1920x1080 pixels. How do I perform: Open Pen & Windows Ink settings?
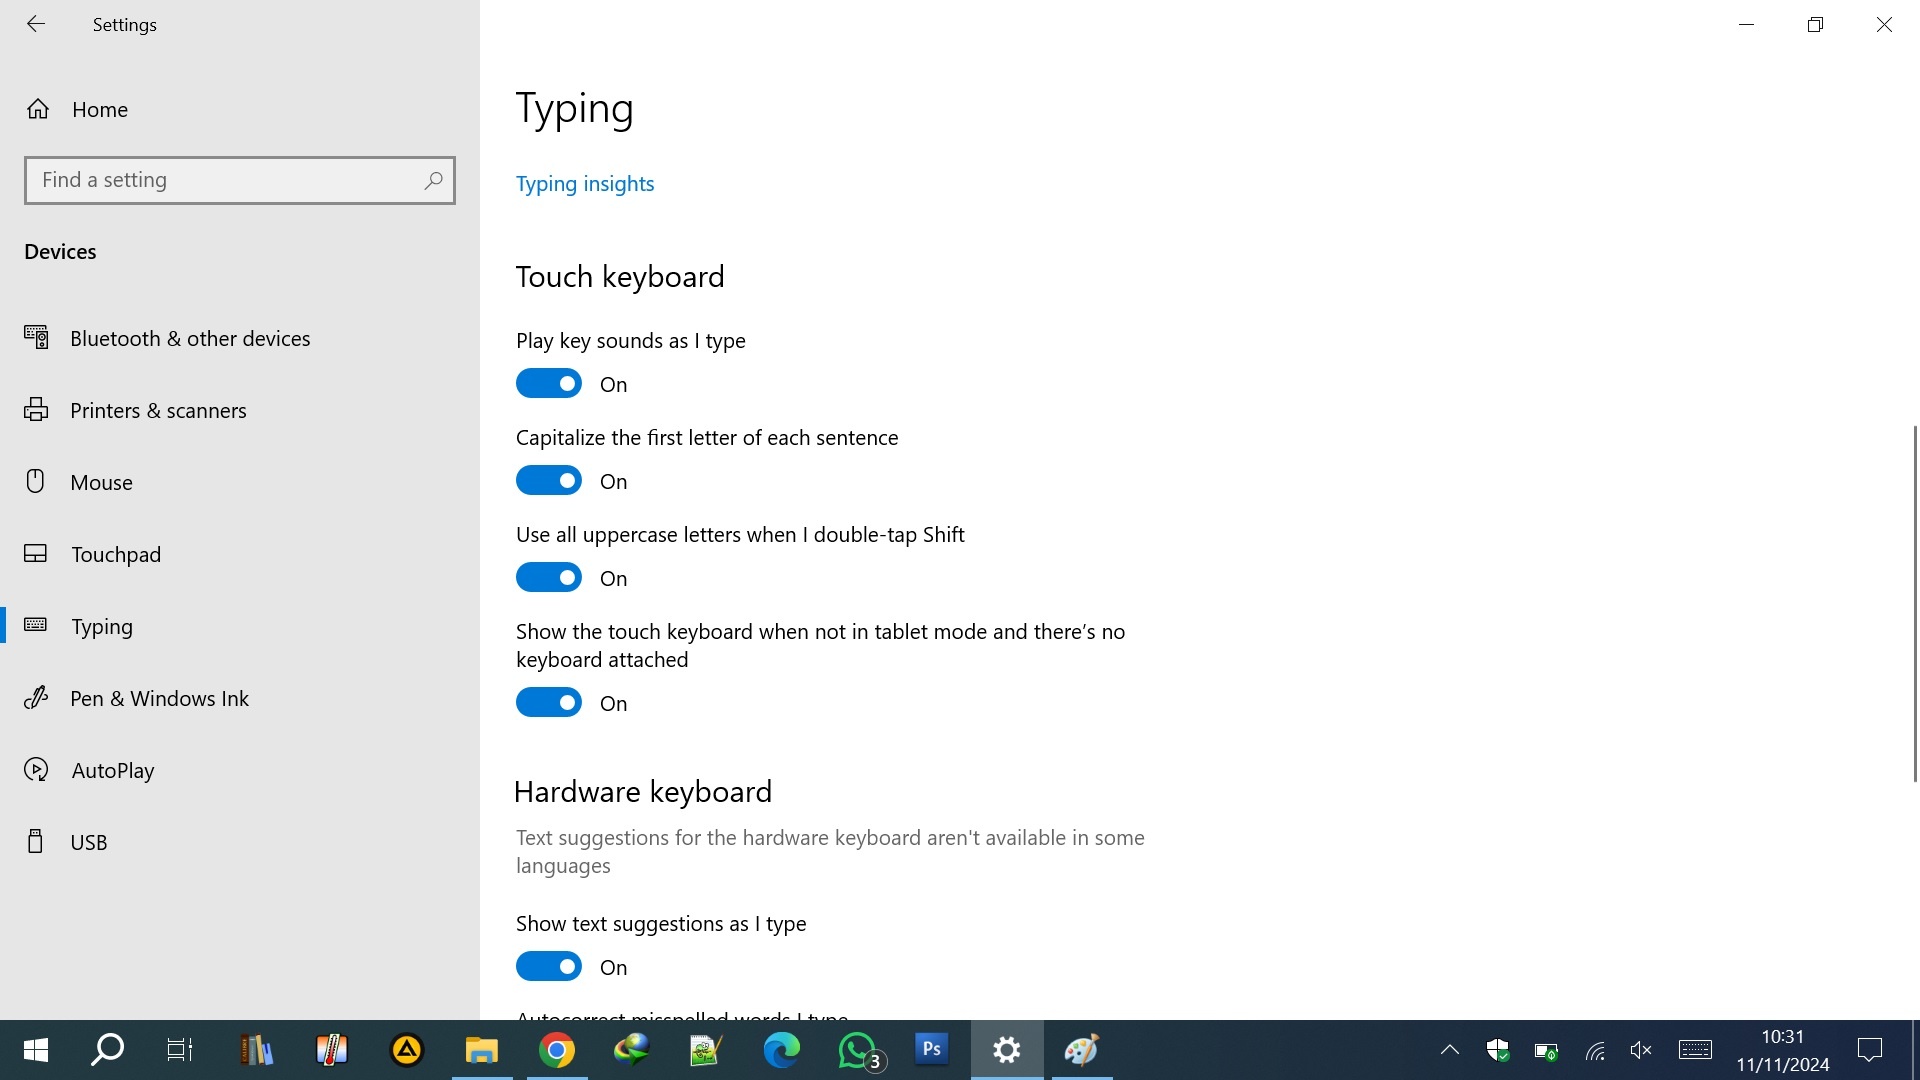[x=159, y=698]
